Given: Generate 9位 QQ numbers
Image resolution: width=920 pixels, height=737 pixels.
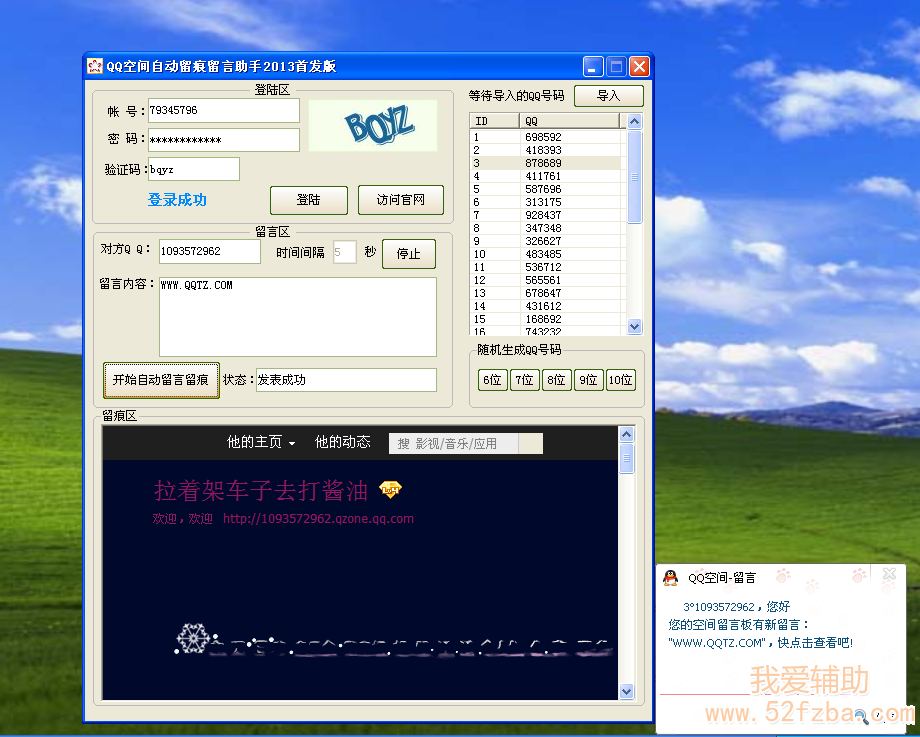Looking at the screenshot, I should click(588, 380).
